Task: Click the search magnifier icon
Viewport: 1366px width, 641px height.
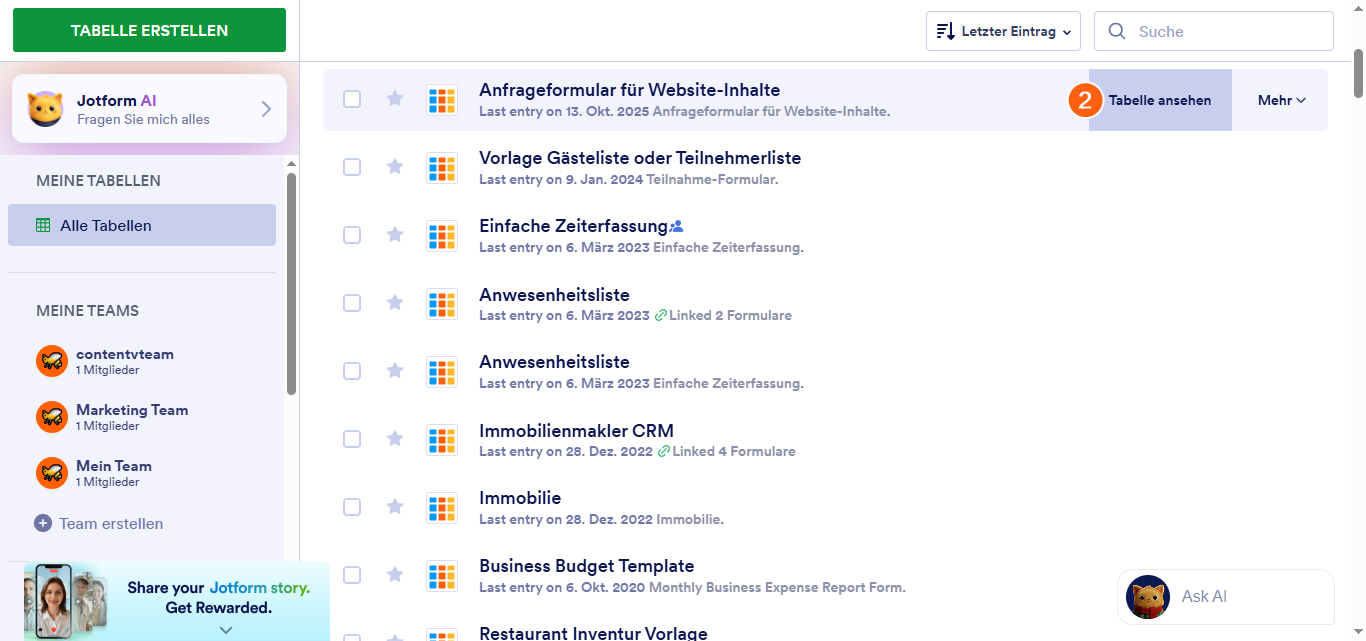Action: [x=1117, y=31]
